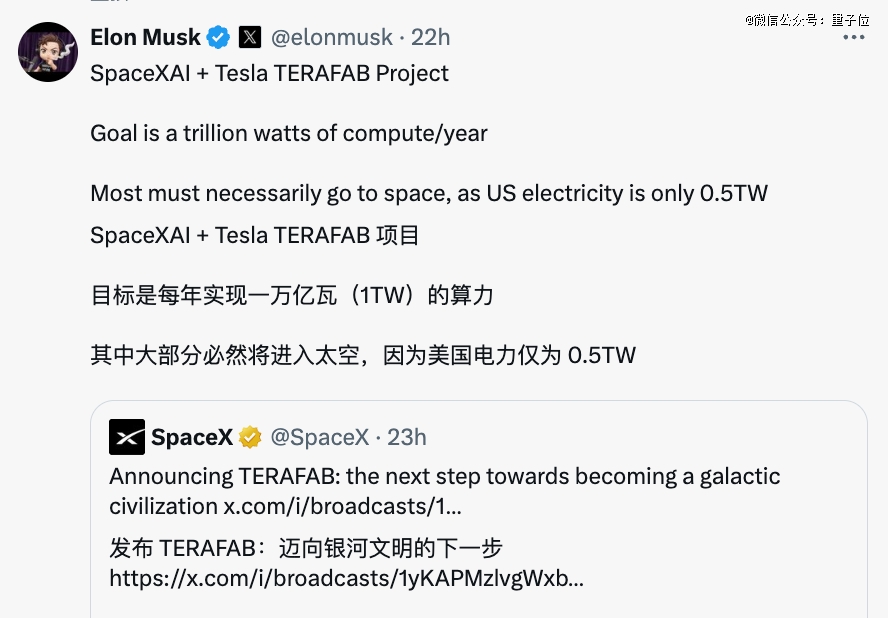Click the X affiliation badge next to Elon Musk
This screenshot has width=888, height=618.
tap(250, 38)
